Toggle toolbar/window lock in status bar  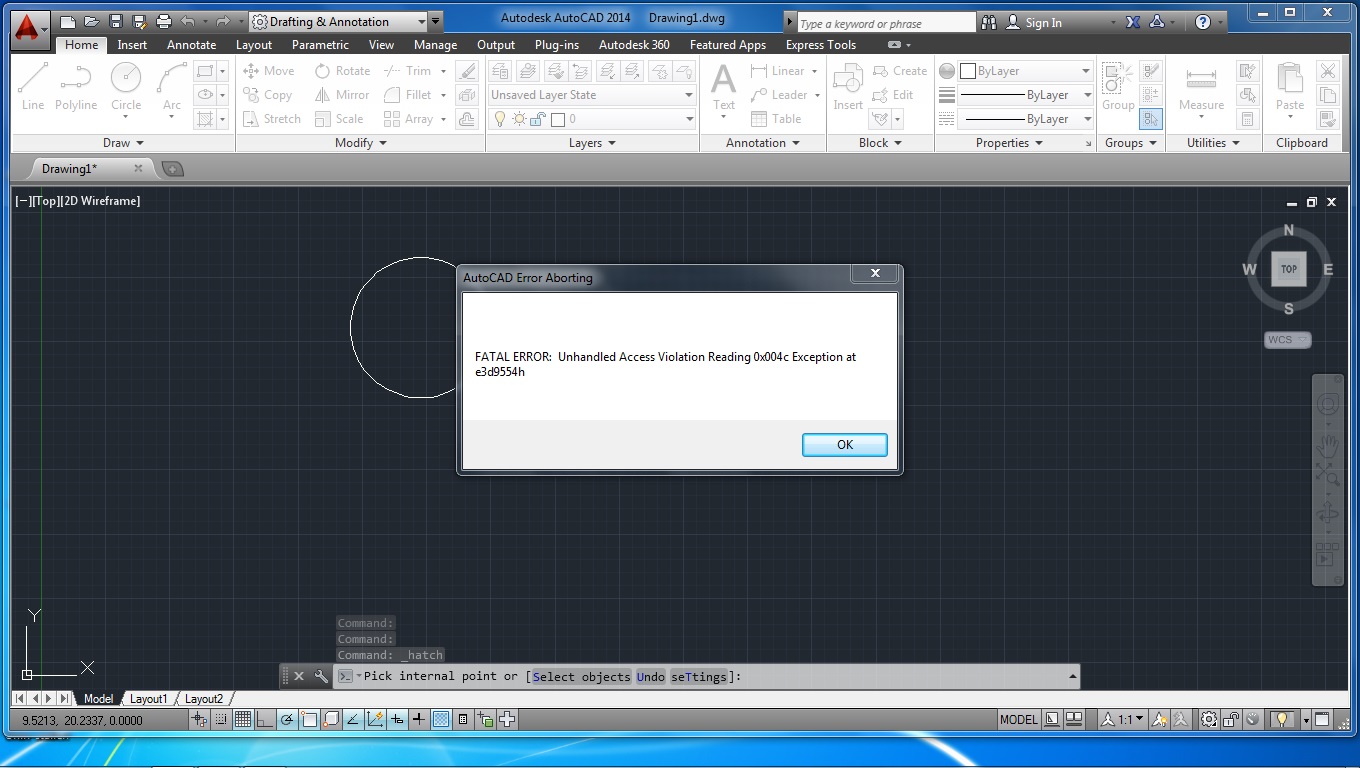(1231, 719)
